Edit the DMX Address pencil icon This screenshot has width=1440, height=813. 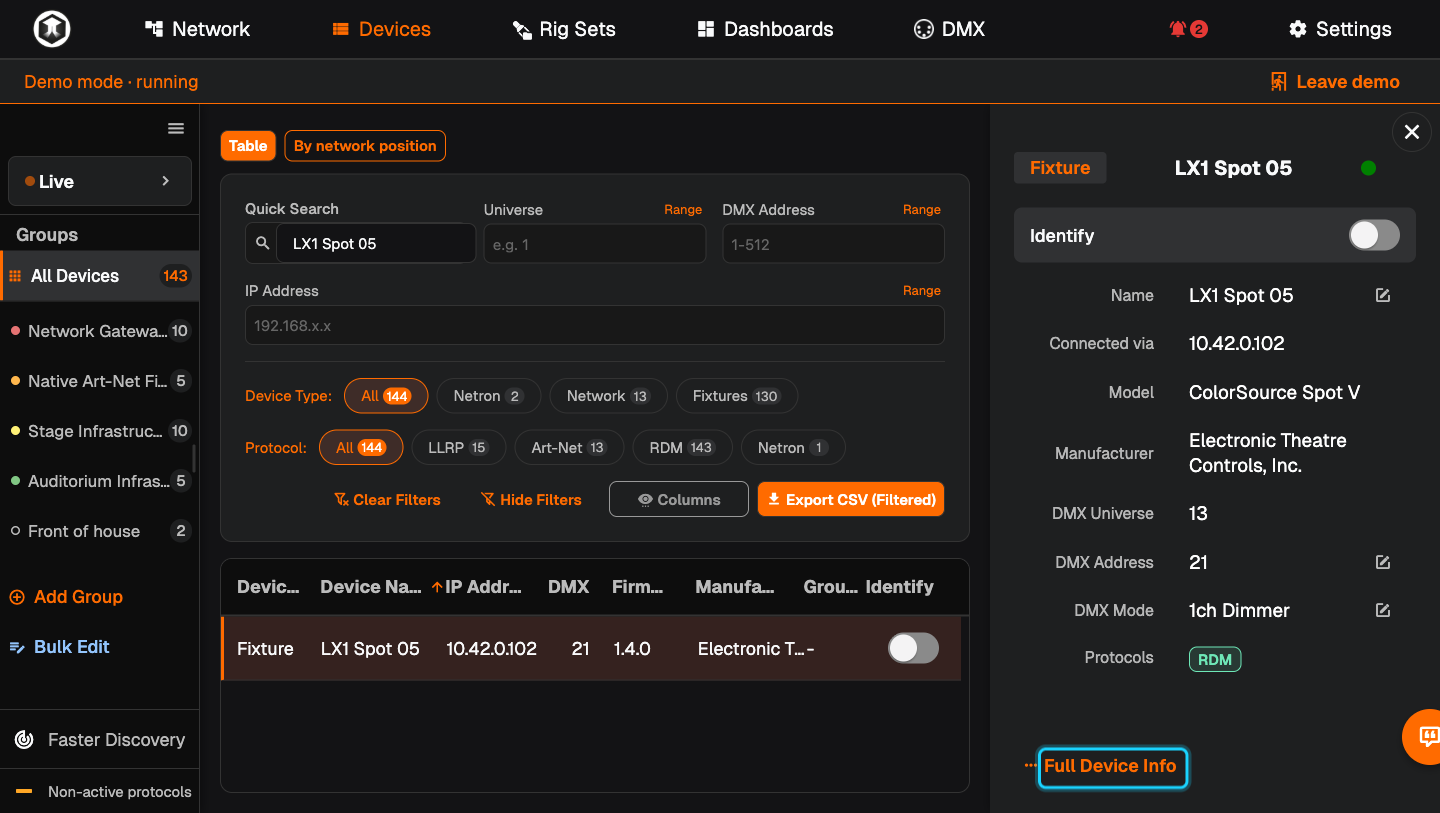1383,562
